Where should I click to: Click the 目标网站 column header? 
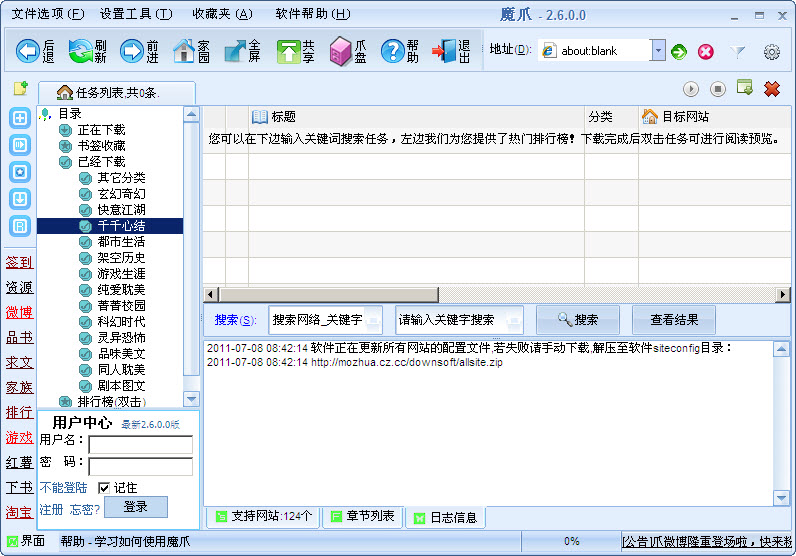click(715, 117)
